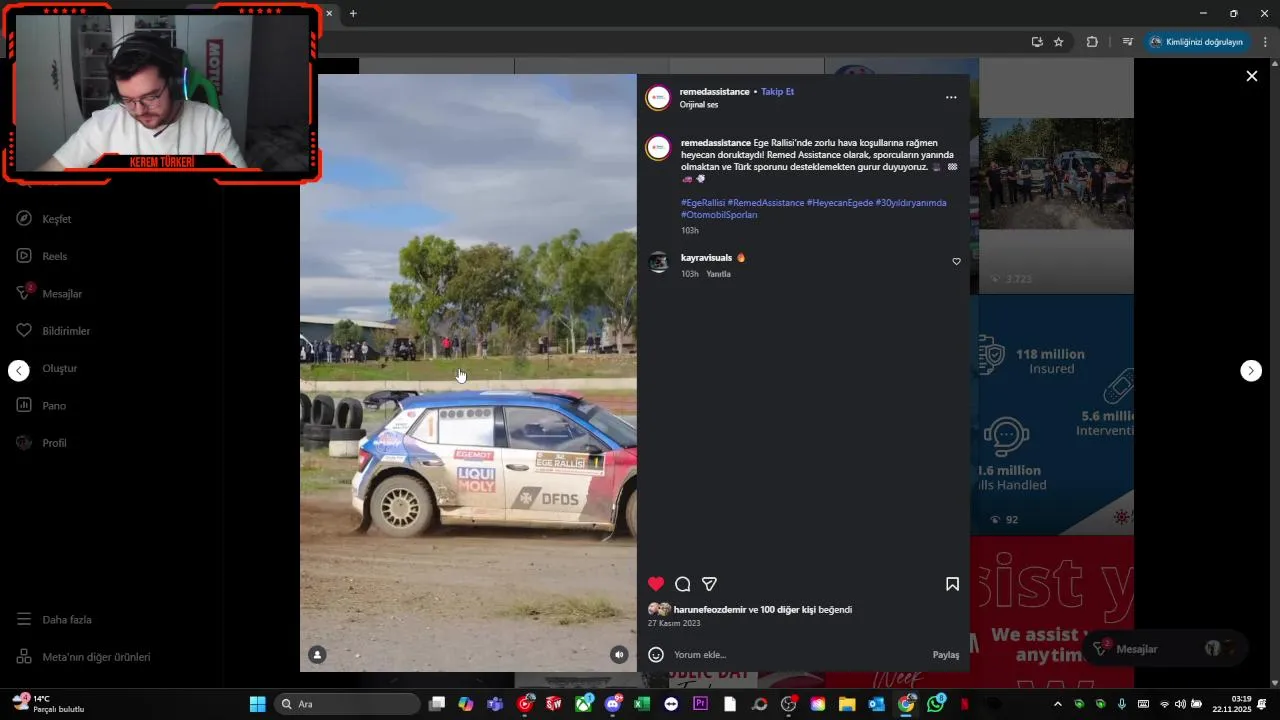
Task: Close the current Chrome tab
Action: click(329, 14)
